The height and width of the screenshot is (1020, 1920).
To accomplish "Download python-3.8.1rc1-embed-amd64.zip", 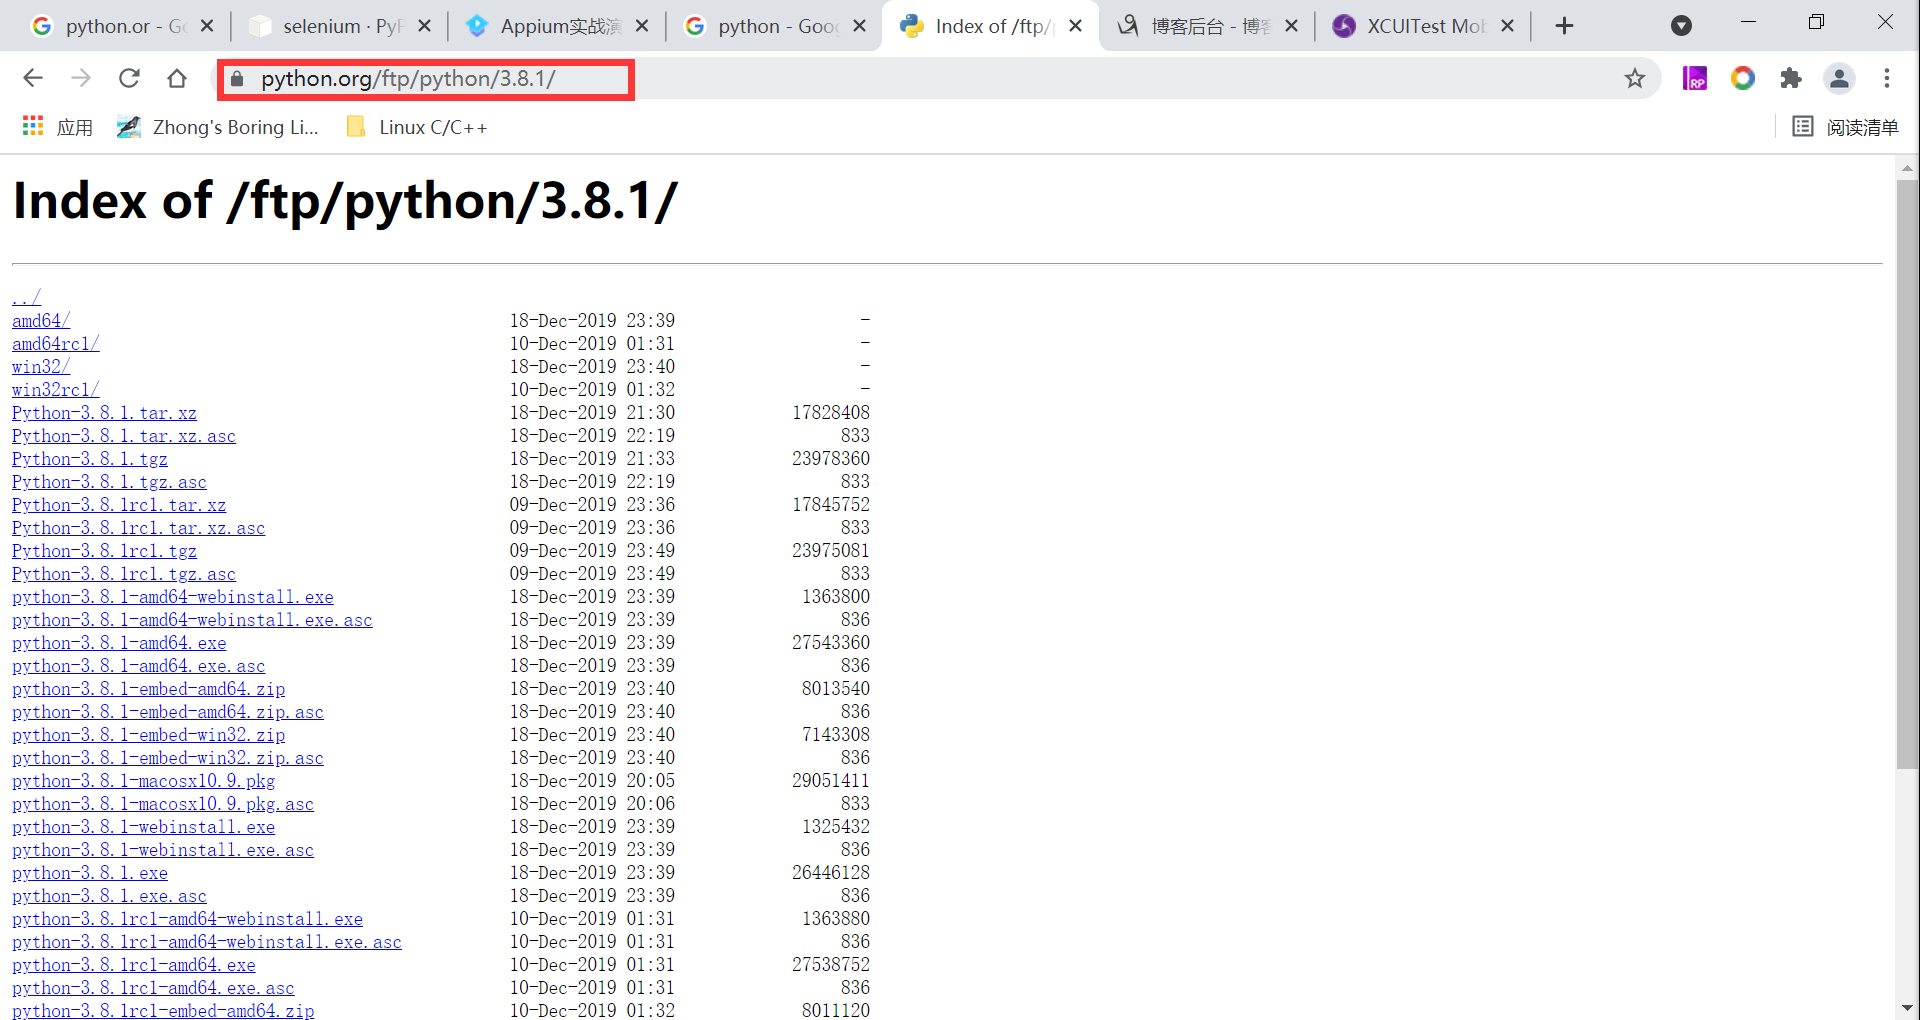I will coord(163,1010).
